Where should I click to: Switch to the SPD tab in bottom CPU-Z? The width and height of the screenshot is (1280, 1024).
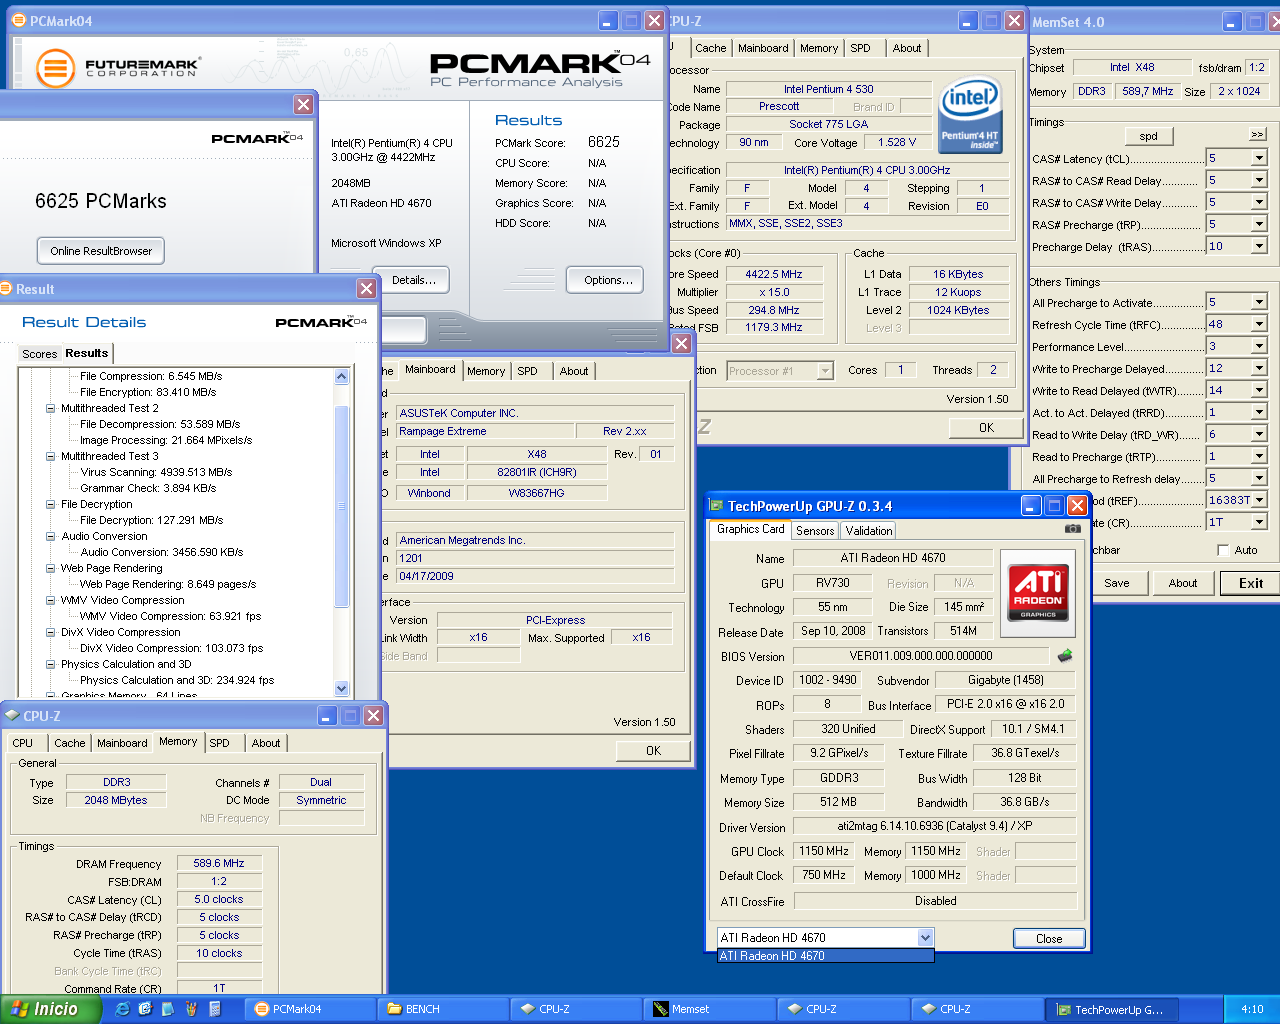coord(220,743)
